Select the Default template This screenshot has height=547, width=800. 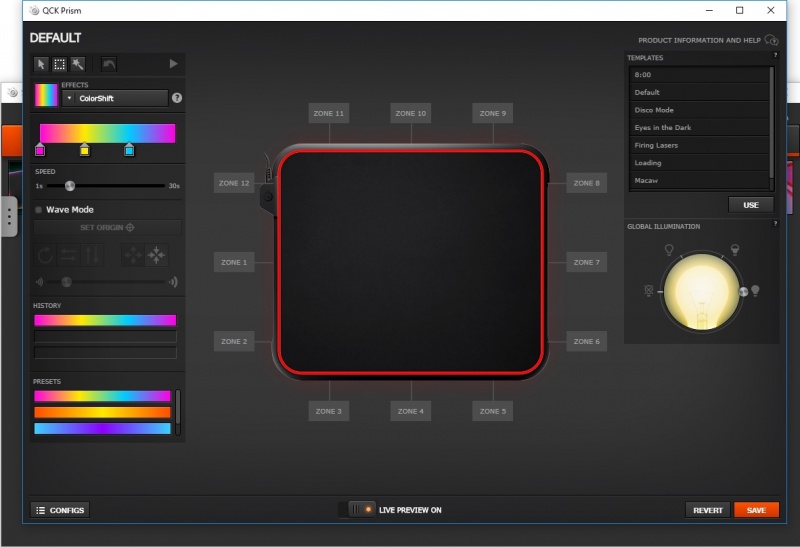699,92
